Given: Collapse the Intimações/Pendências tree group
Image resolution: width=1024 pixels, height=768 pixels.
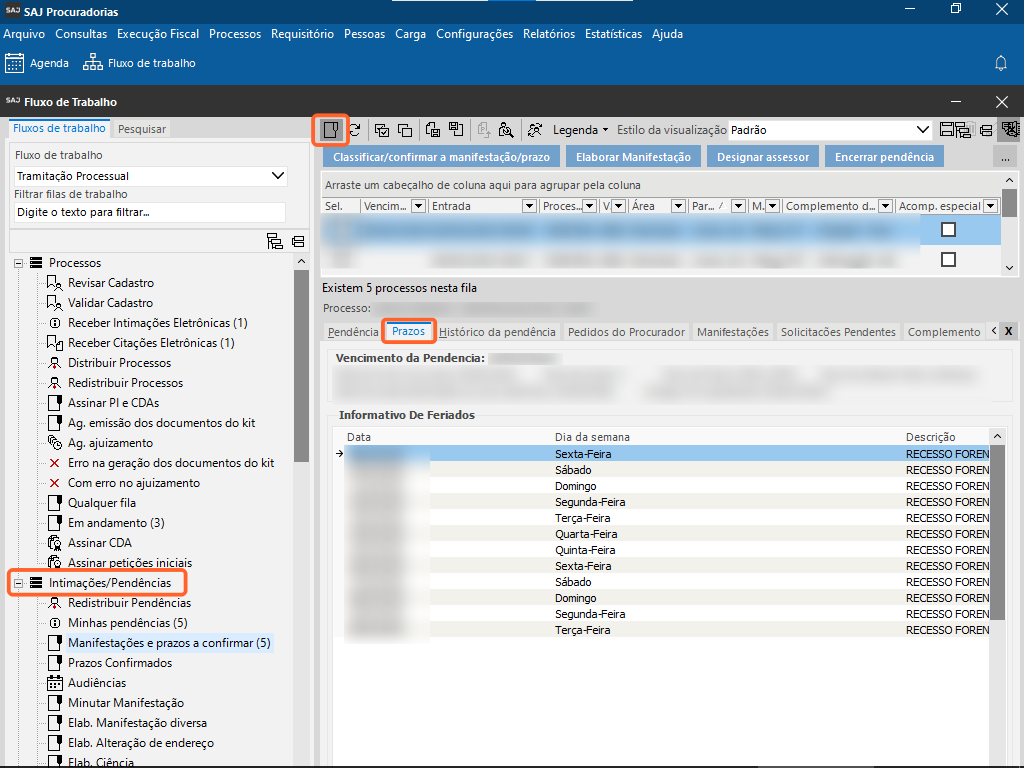Looking at the screenshot, I should click(x=19, y=583).
